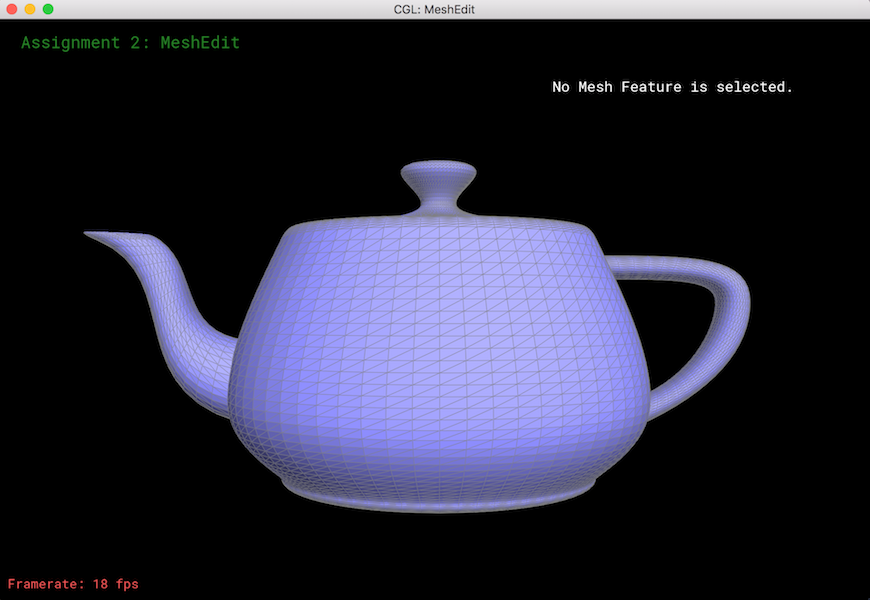The width and height of the screenshot is (870, 600).
Task: Click the 'Assignment 2: MeshEdit' heading text
Action: click(130, 43)
